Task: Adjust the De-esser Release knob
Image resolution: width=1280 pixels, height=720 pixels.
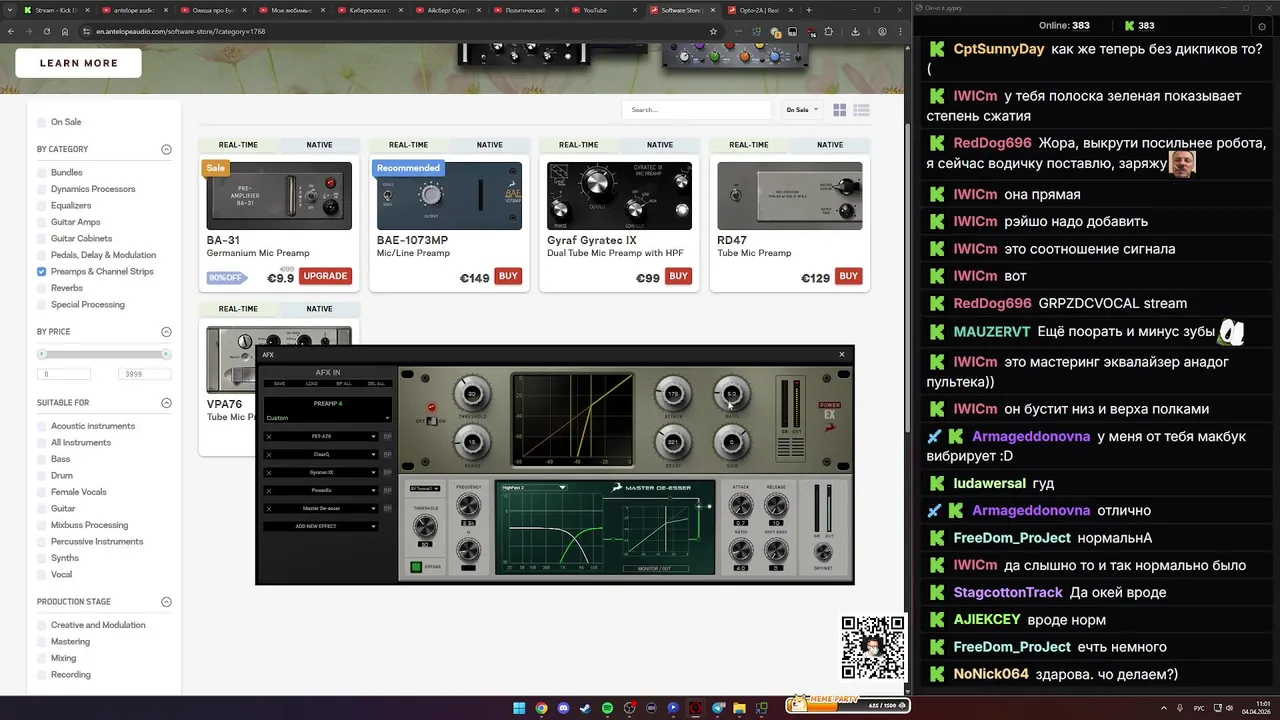Action: 776,504
